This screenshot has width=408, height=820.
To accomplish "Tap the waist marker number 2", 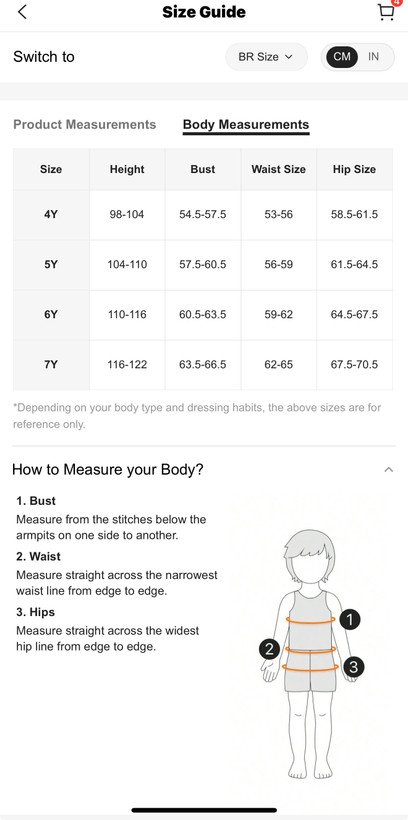I will pyautogui.click(x=269, y=650).
